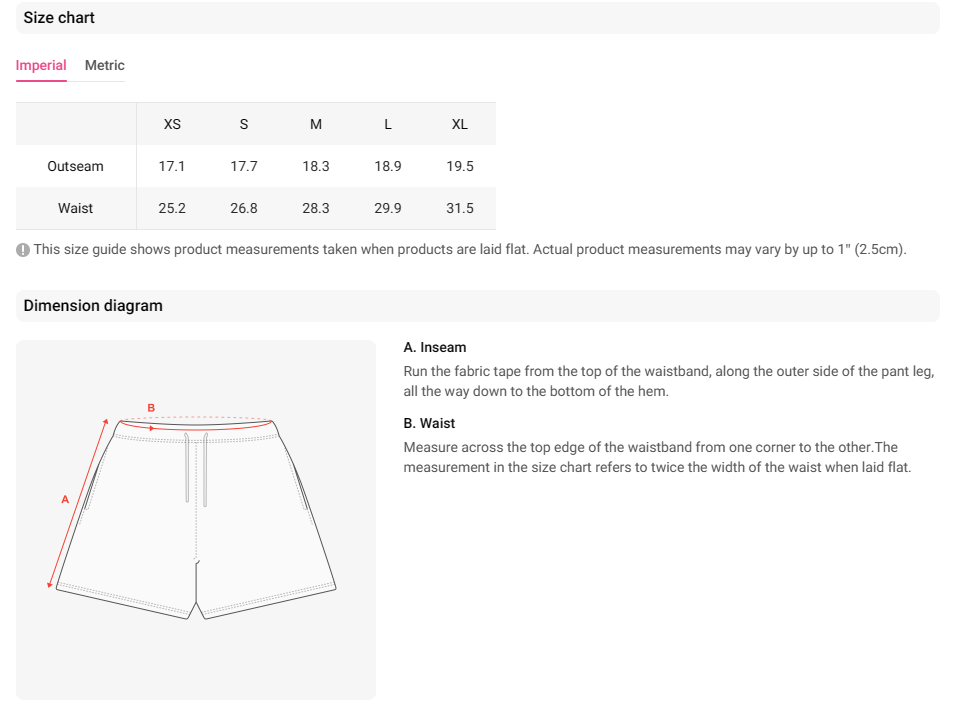Click the A. Inseam description heading
This screenshot has height=718, width=954.
(x=434, y=347)
